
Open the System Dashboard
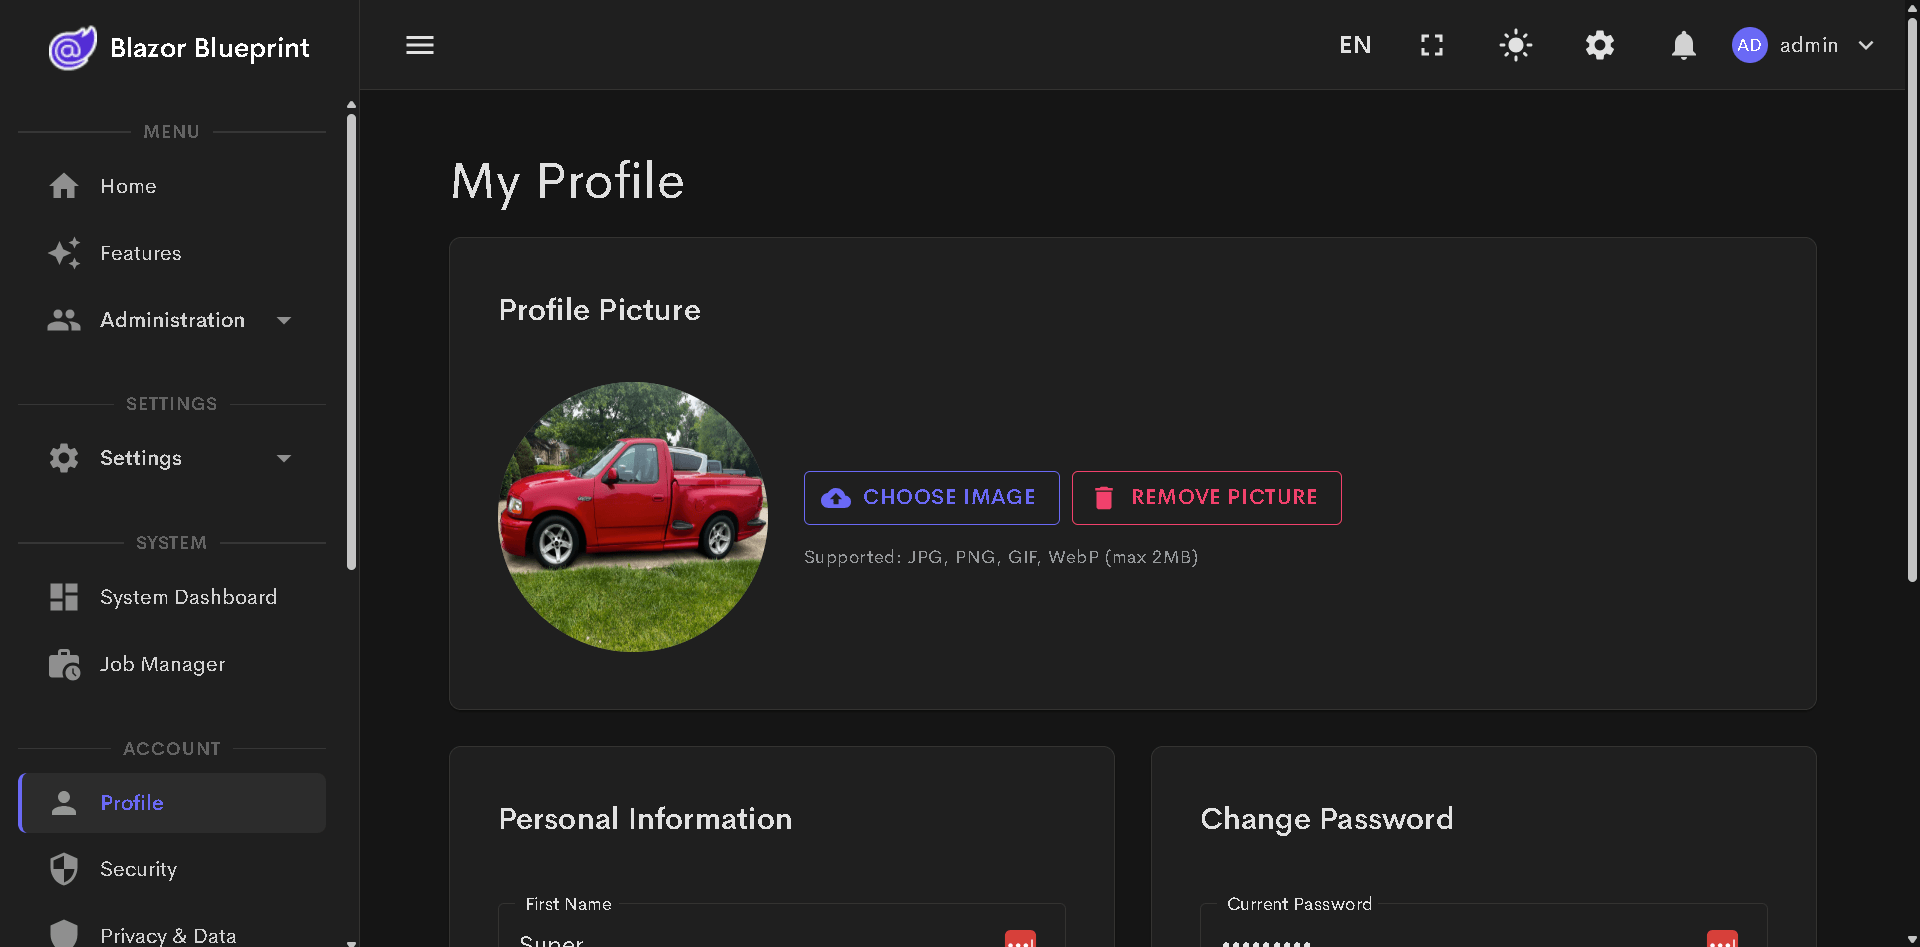pos(188,597)
